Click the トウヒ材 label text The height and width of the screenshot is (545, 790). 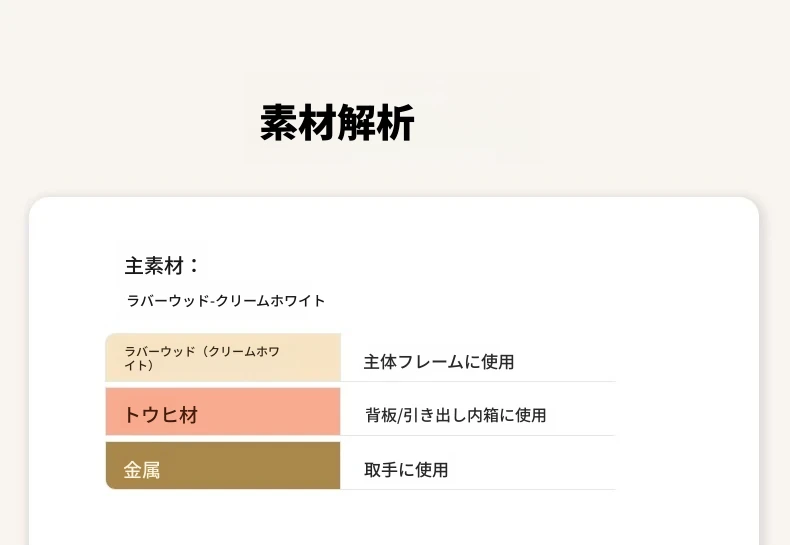(x=161, y=415)
